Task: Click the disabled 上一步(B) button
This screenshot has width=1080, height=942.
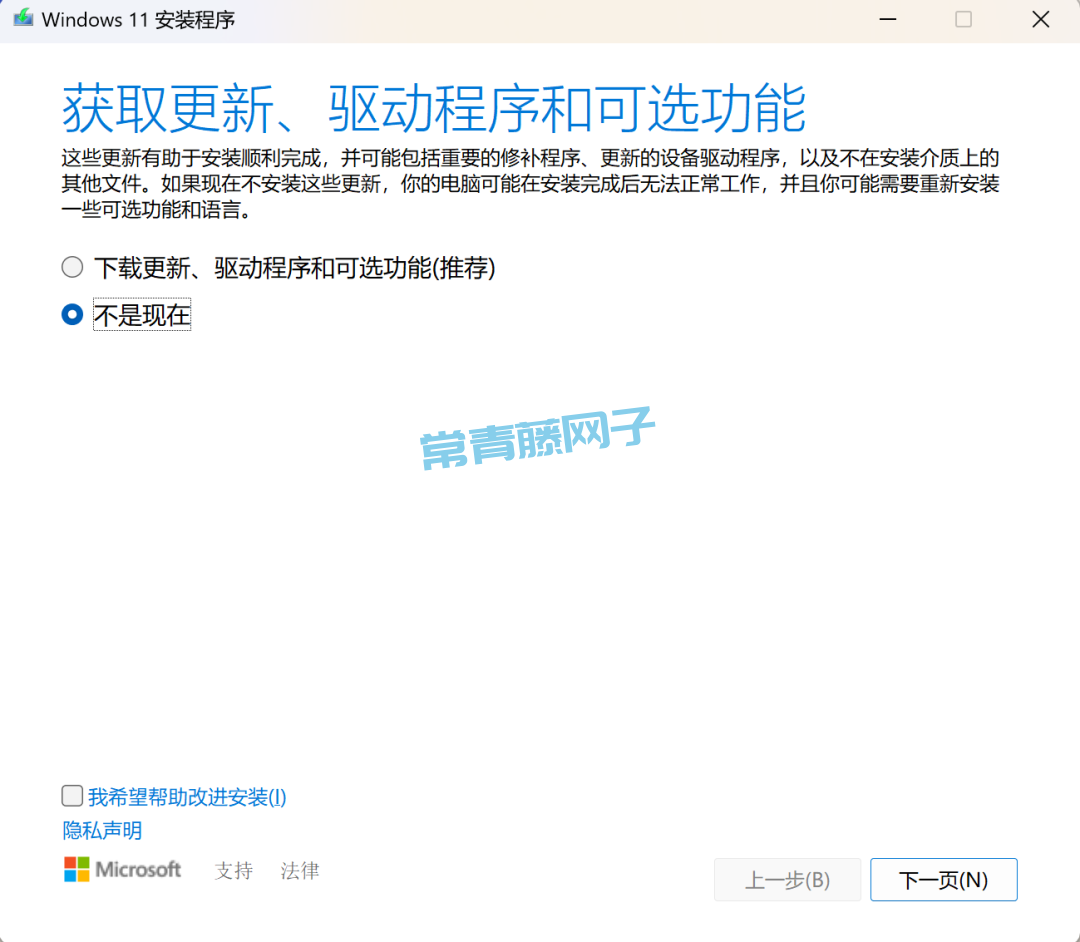Action: pyautogui.click(x=787, y=880)
